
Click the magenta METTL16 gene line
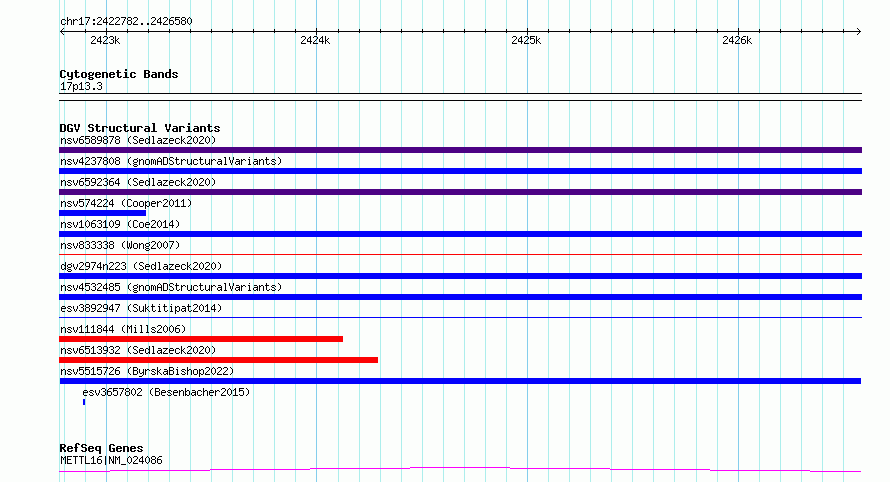pos(460,470)
